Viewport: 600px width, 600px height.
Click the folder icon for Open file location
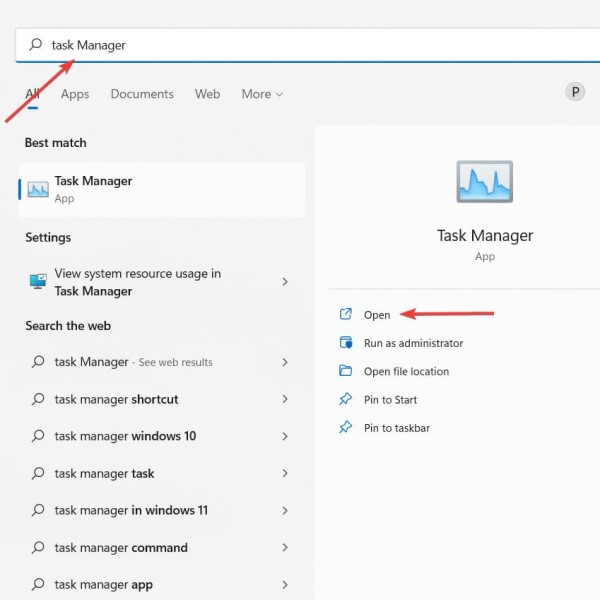point(346,370)
